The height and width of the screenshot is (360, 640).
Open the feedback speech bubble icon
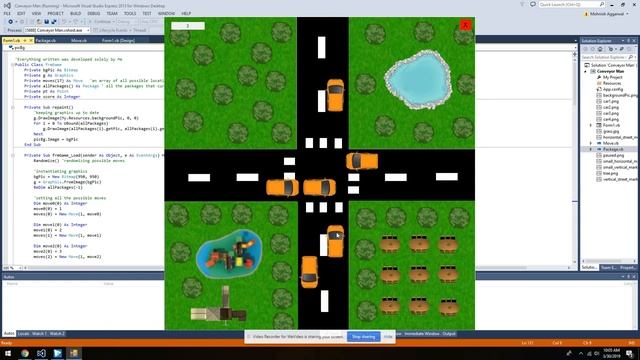tap(533, 4)
